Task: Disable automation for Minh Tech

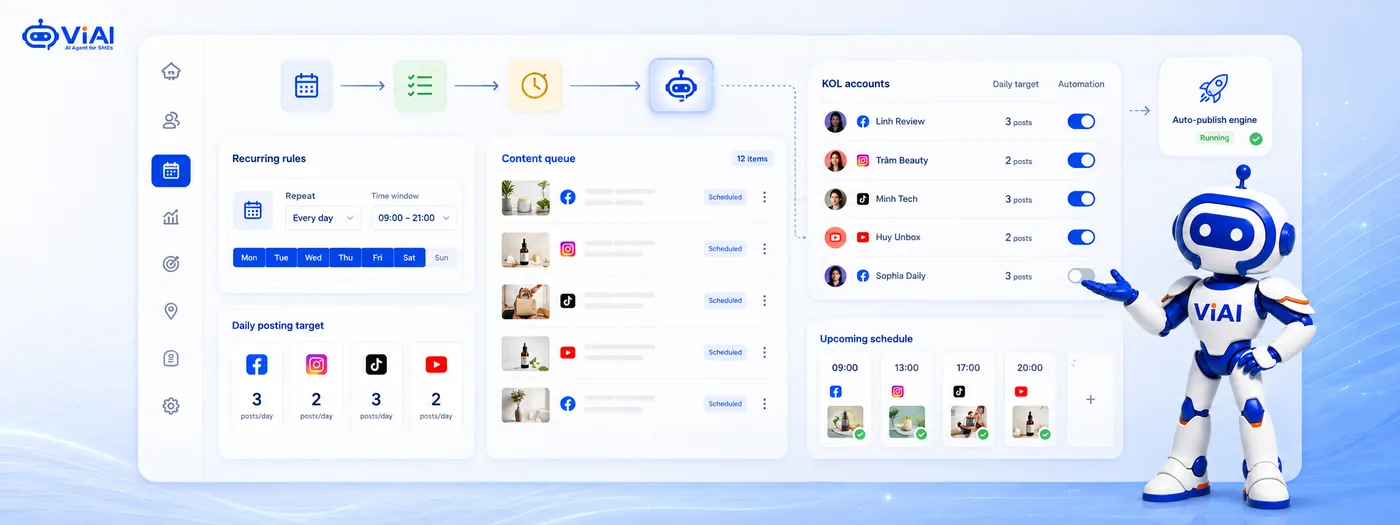Action: (1081, 199)
